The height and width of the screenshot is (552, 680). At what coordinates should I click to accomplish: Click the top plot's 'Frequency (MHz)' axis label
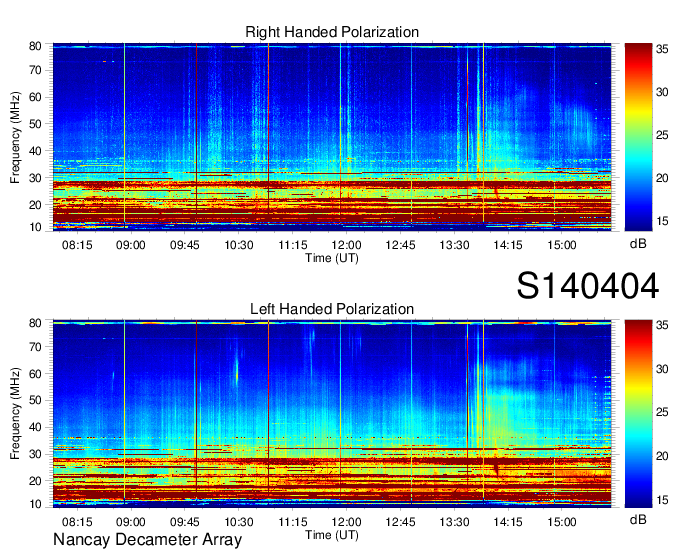click(x=15, y=137)
